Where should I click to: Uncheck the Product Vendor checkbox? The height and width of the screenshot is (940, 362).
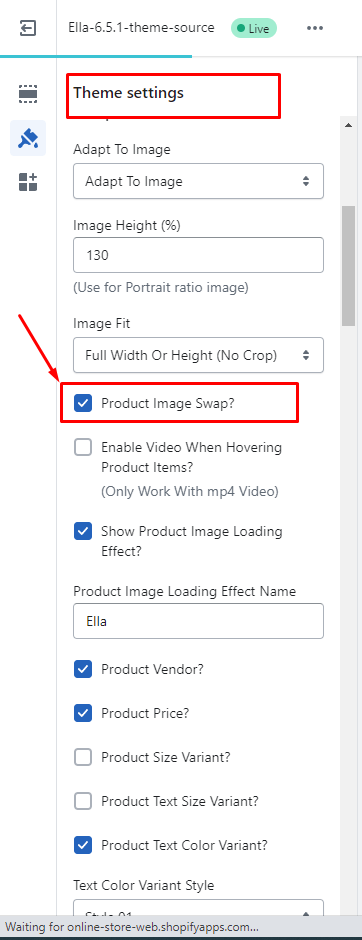click(83, 669)
